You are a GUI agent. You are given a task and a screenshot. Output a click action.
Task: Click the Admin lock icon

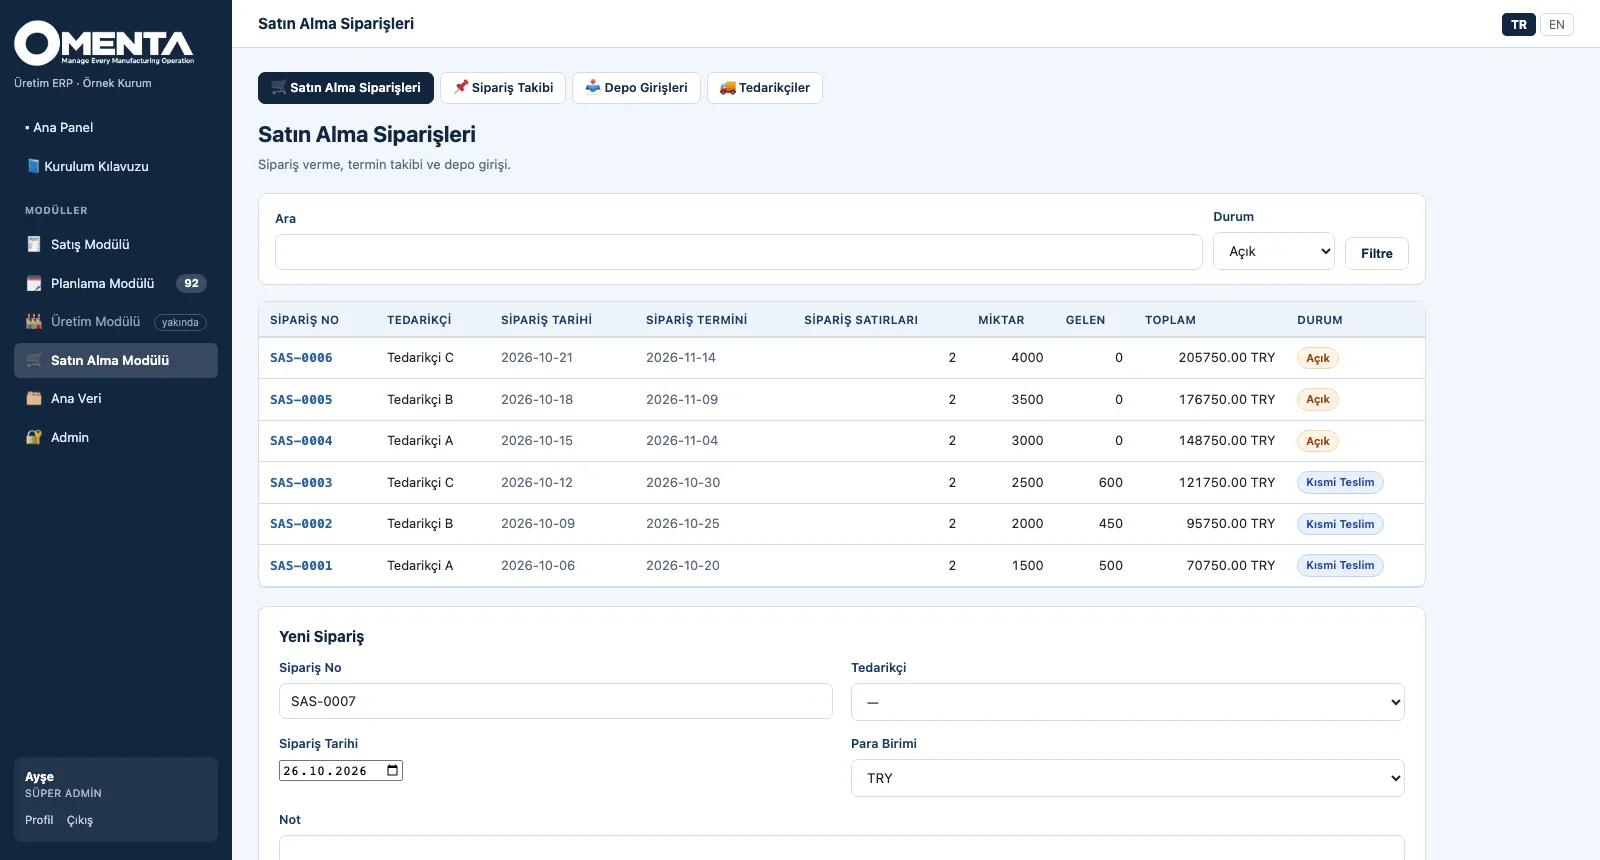click(x=34, y=437)
